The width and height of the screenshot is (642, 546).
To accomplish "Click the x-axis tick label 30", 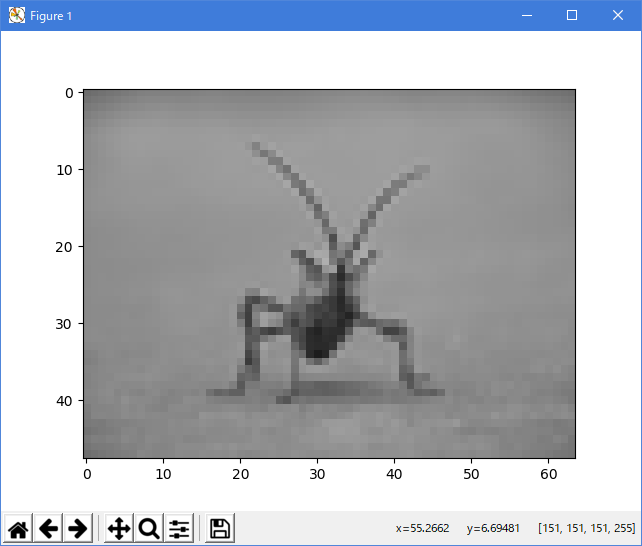I will (317, 474).
